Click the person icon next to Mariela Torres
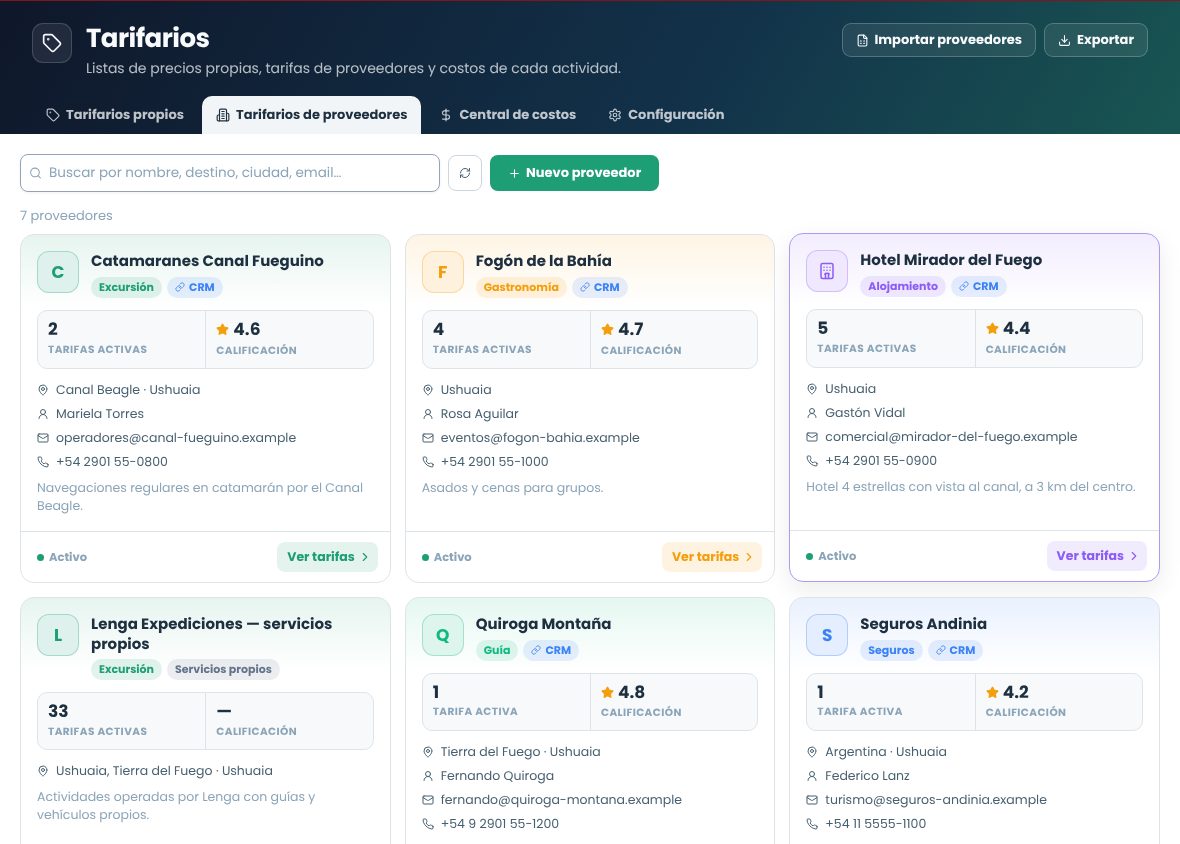The width and height of the screenshot is (1180, 844). [43, 414]
